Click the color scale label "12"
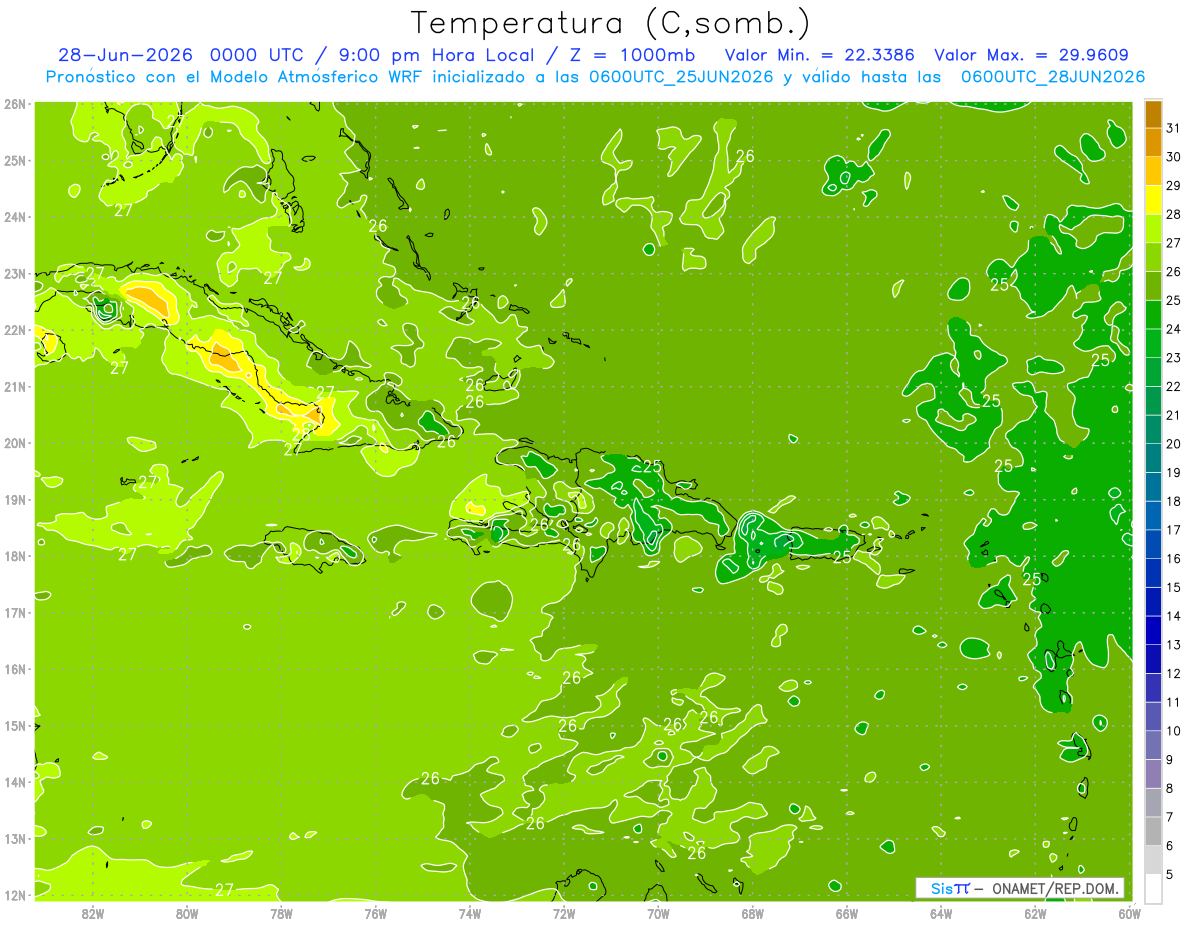This screenshot has height=927, width=1200. [x=1174, y=673]
